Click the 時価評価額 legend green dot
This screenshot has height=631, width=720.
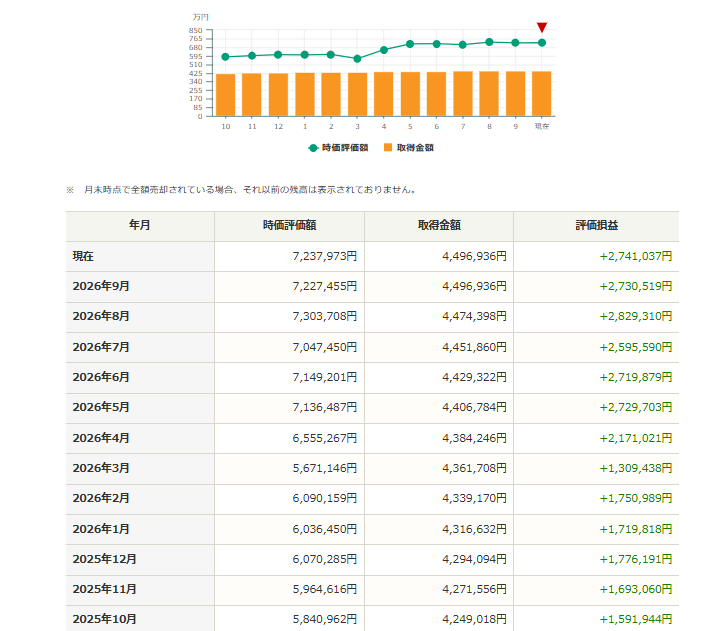pyautogui.click(x=313, y=148)
